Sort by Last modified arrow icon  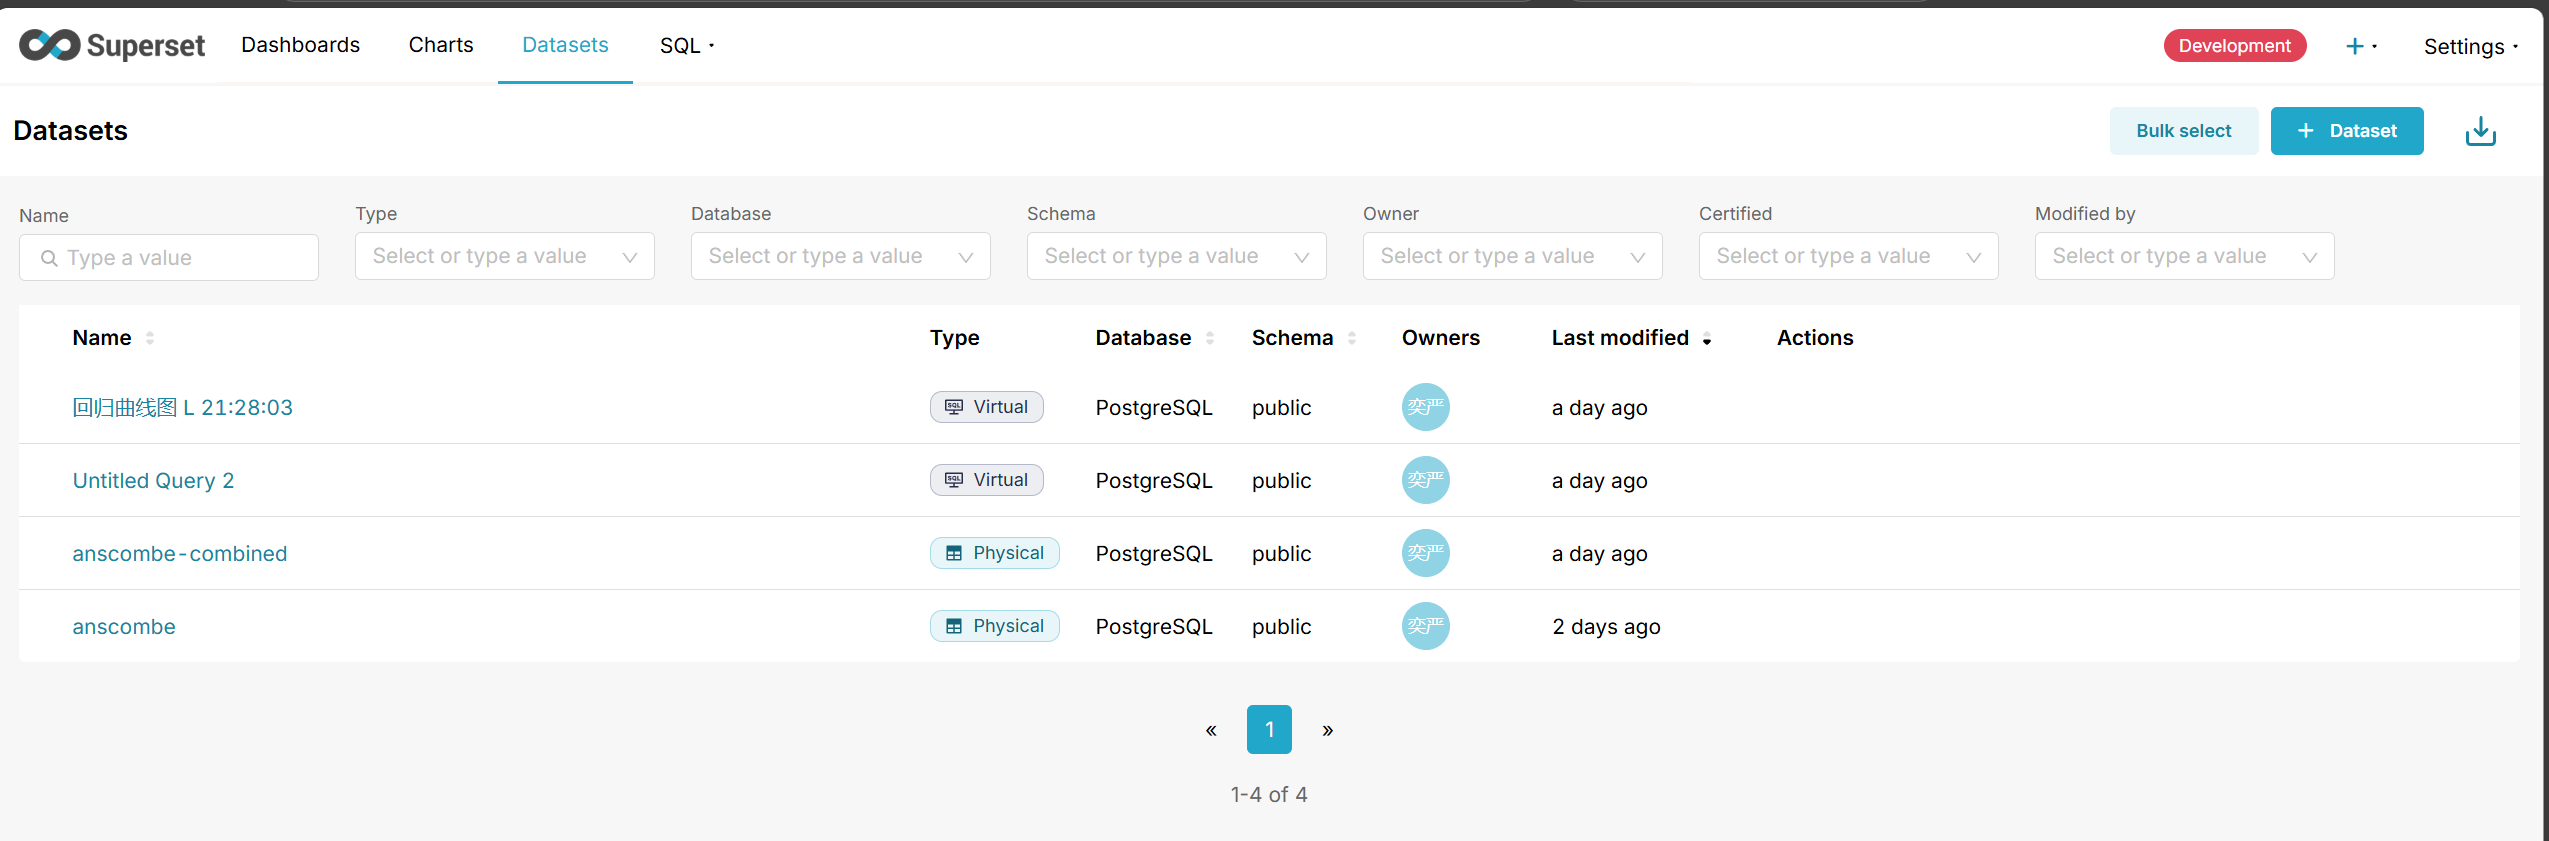[1707, 339]
